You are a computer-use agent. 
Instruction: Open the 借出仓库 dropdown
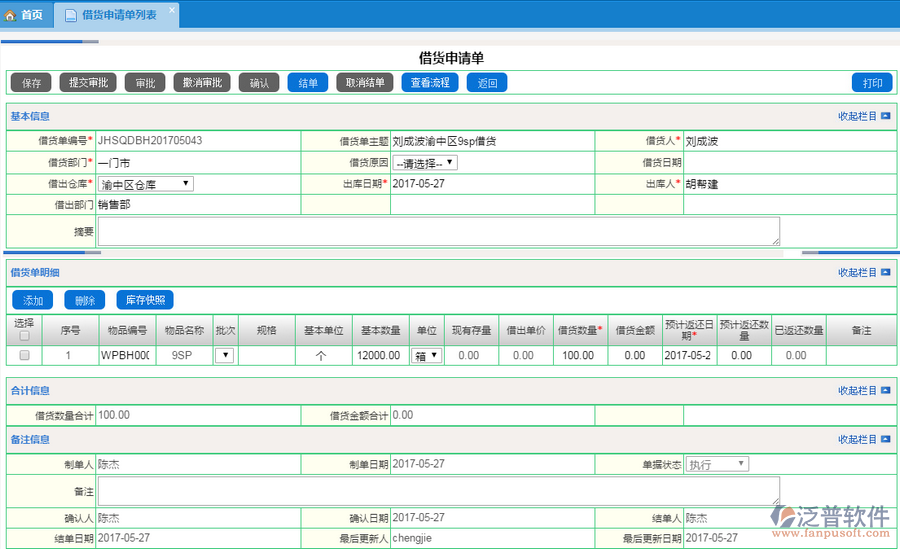145,184
